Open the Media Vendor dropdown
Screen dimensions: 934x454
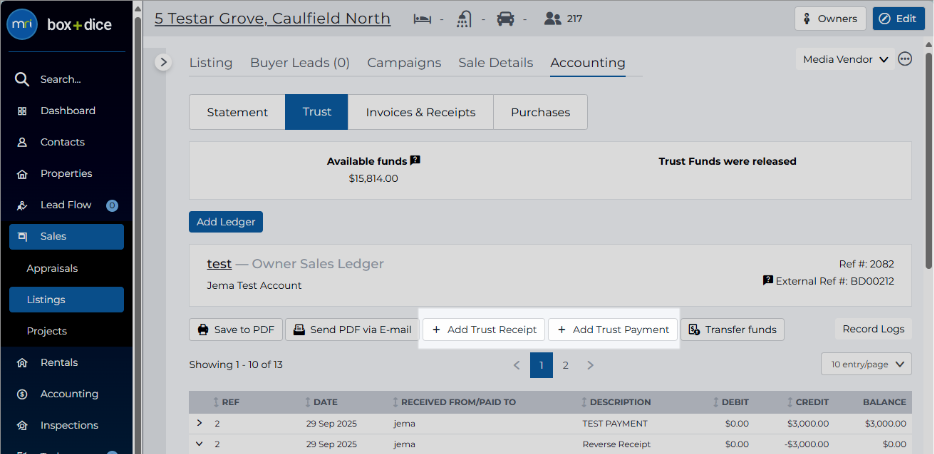845,59
